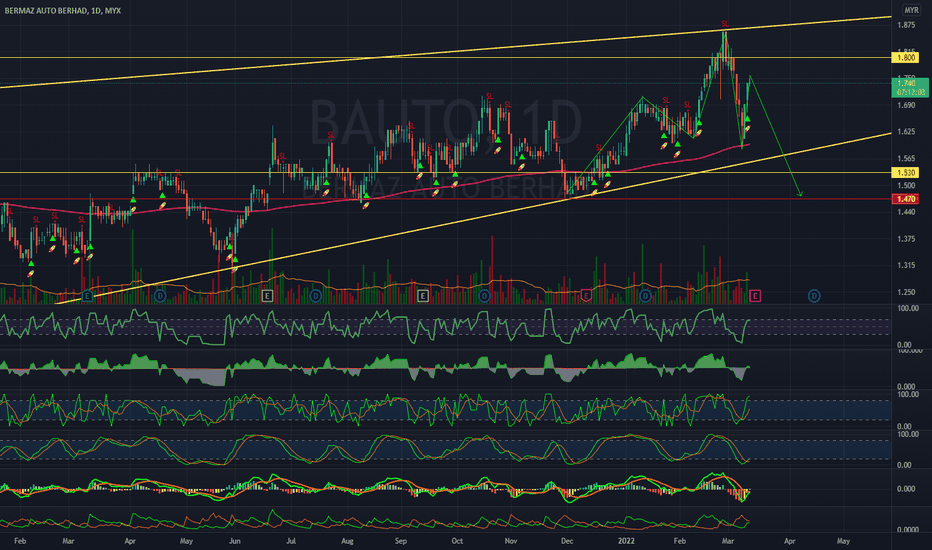Click the 1.875 price axis label
This screenshot has width=932, height=550.
pyautogui.click(x=906, y=25)
